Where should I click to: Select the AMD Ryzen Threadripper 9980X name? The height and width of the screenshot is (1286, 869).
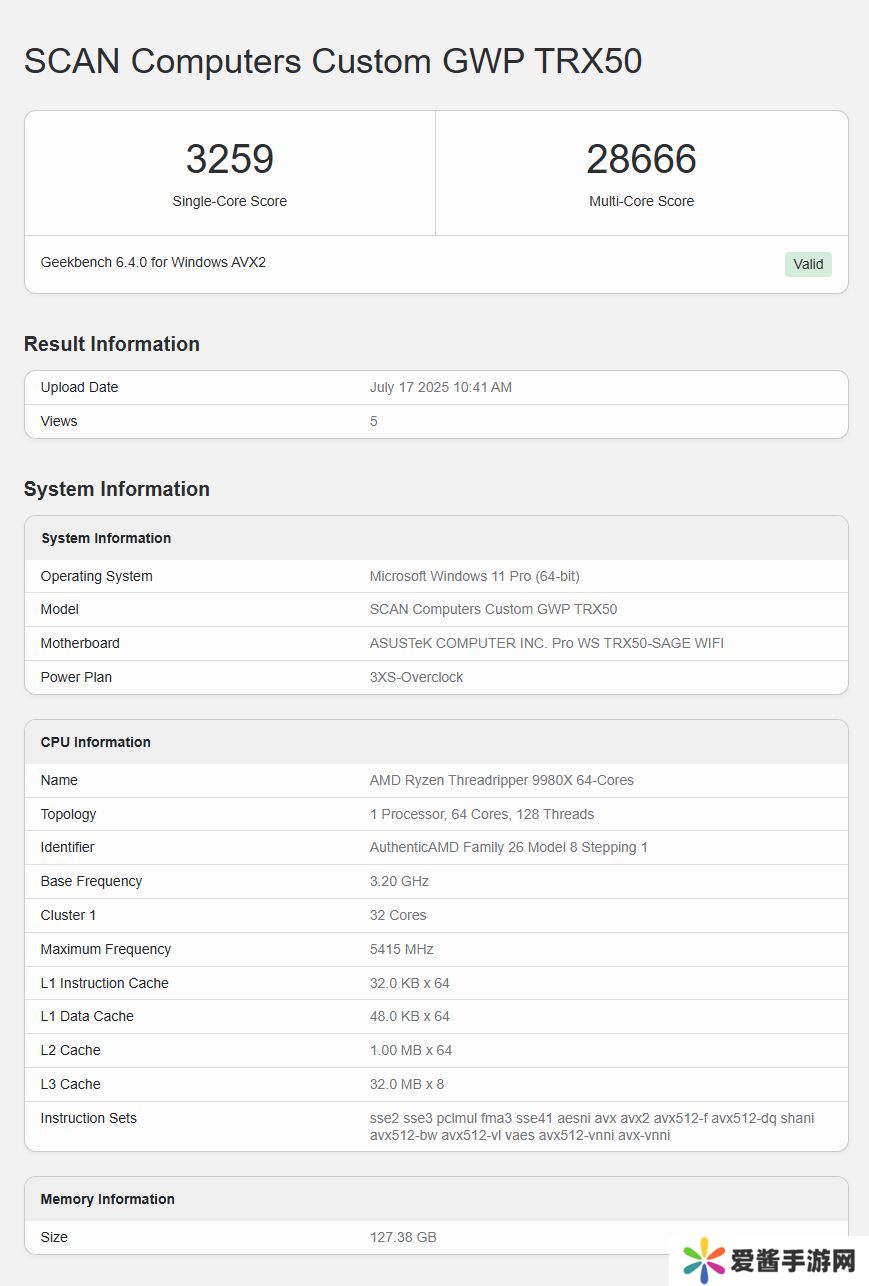coord(501,780)
